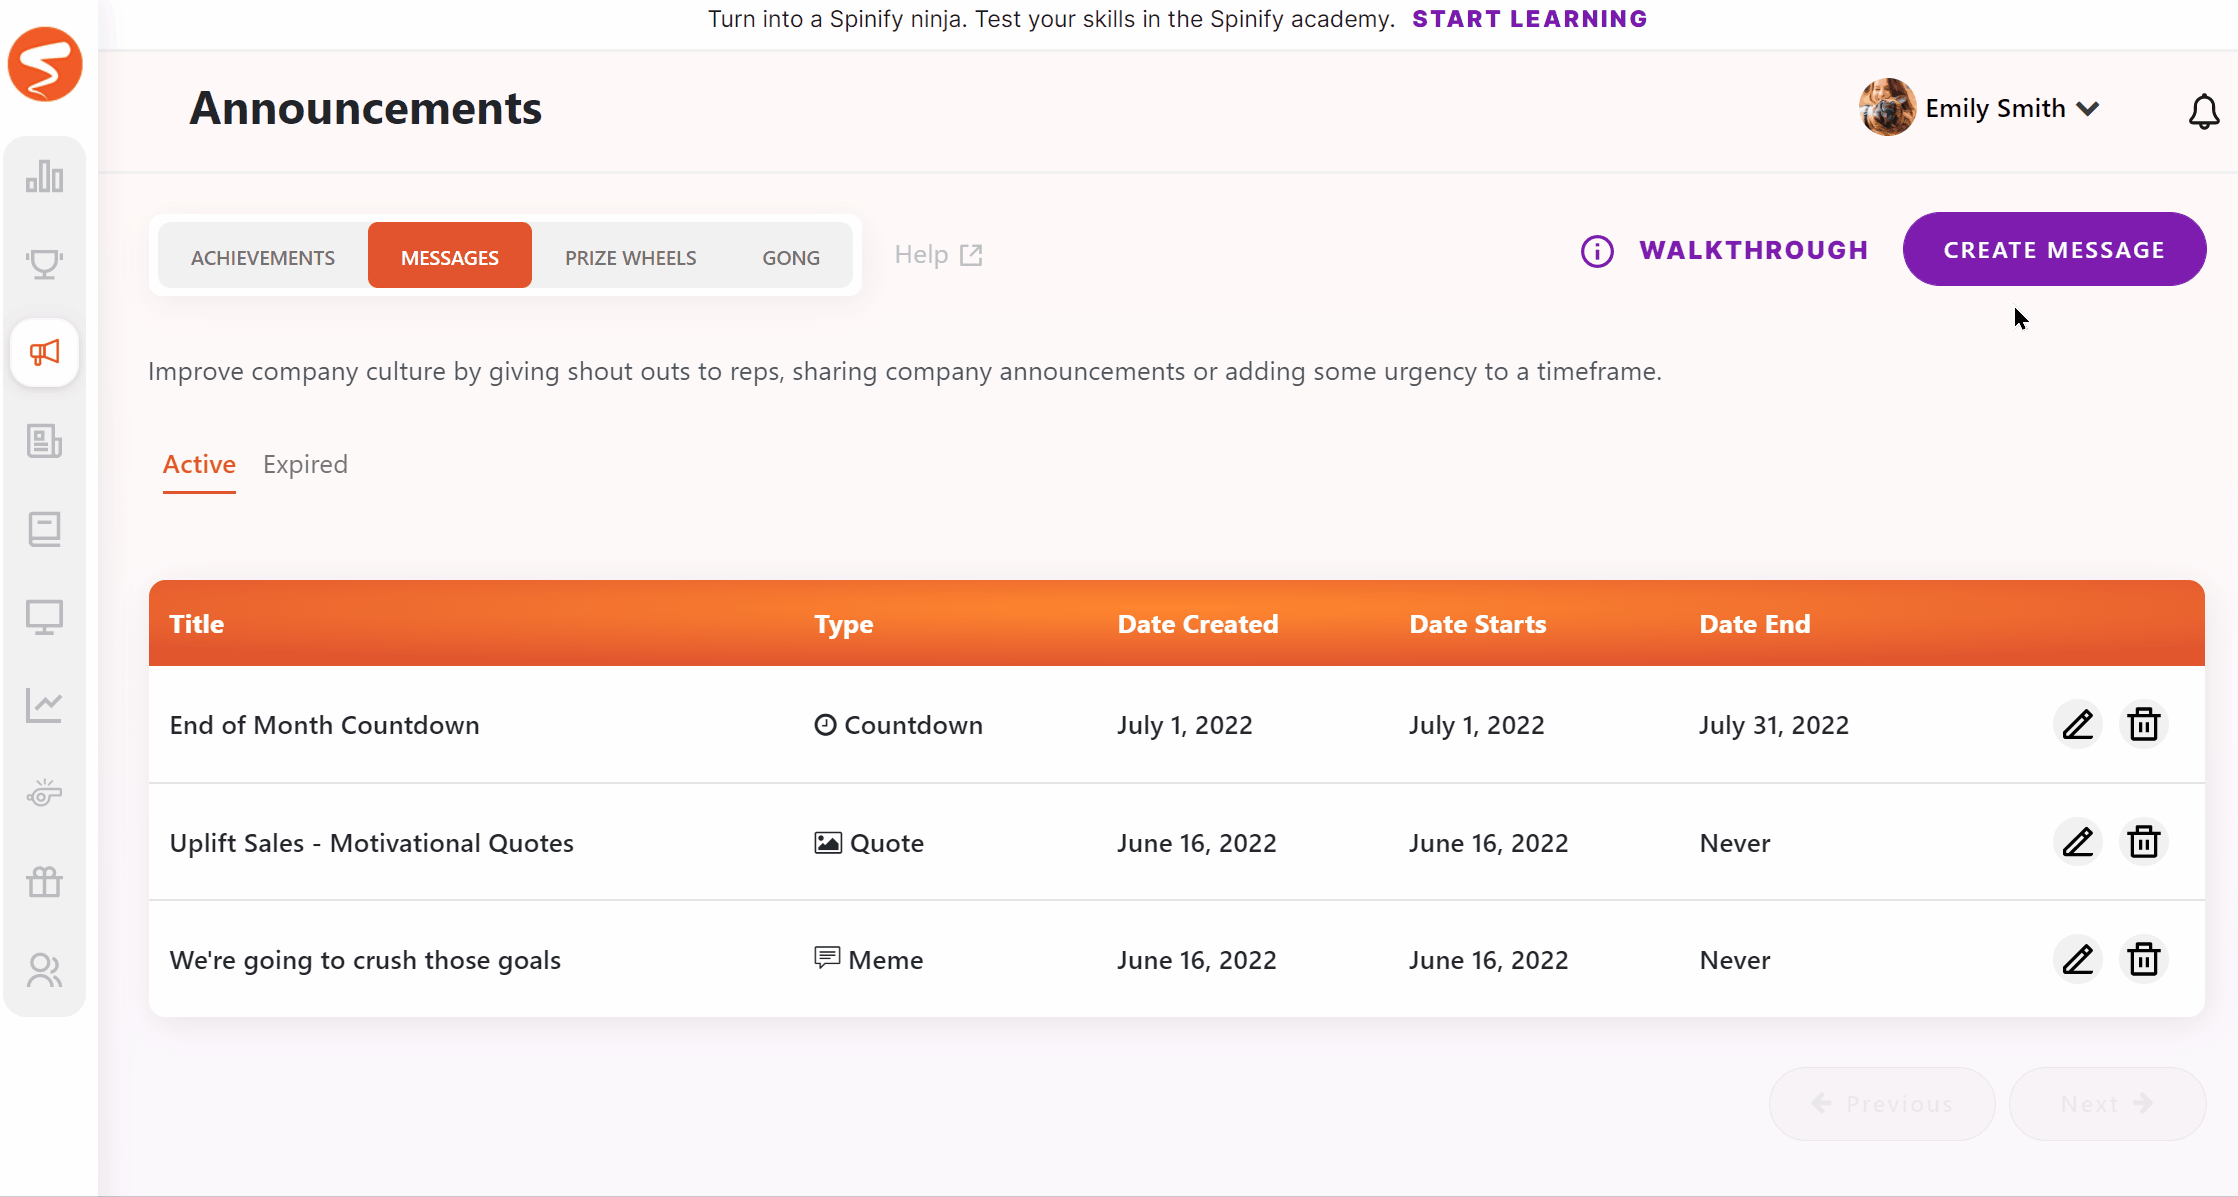The height and width of the screenshot is (1197, 2238).
Task: Click the line chart analytics sidebar icon
Action: (x=44, y=706)
